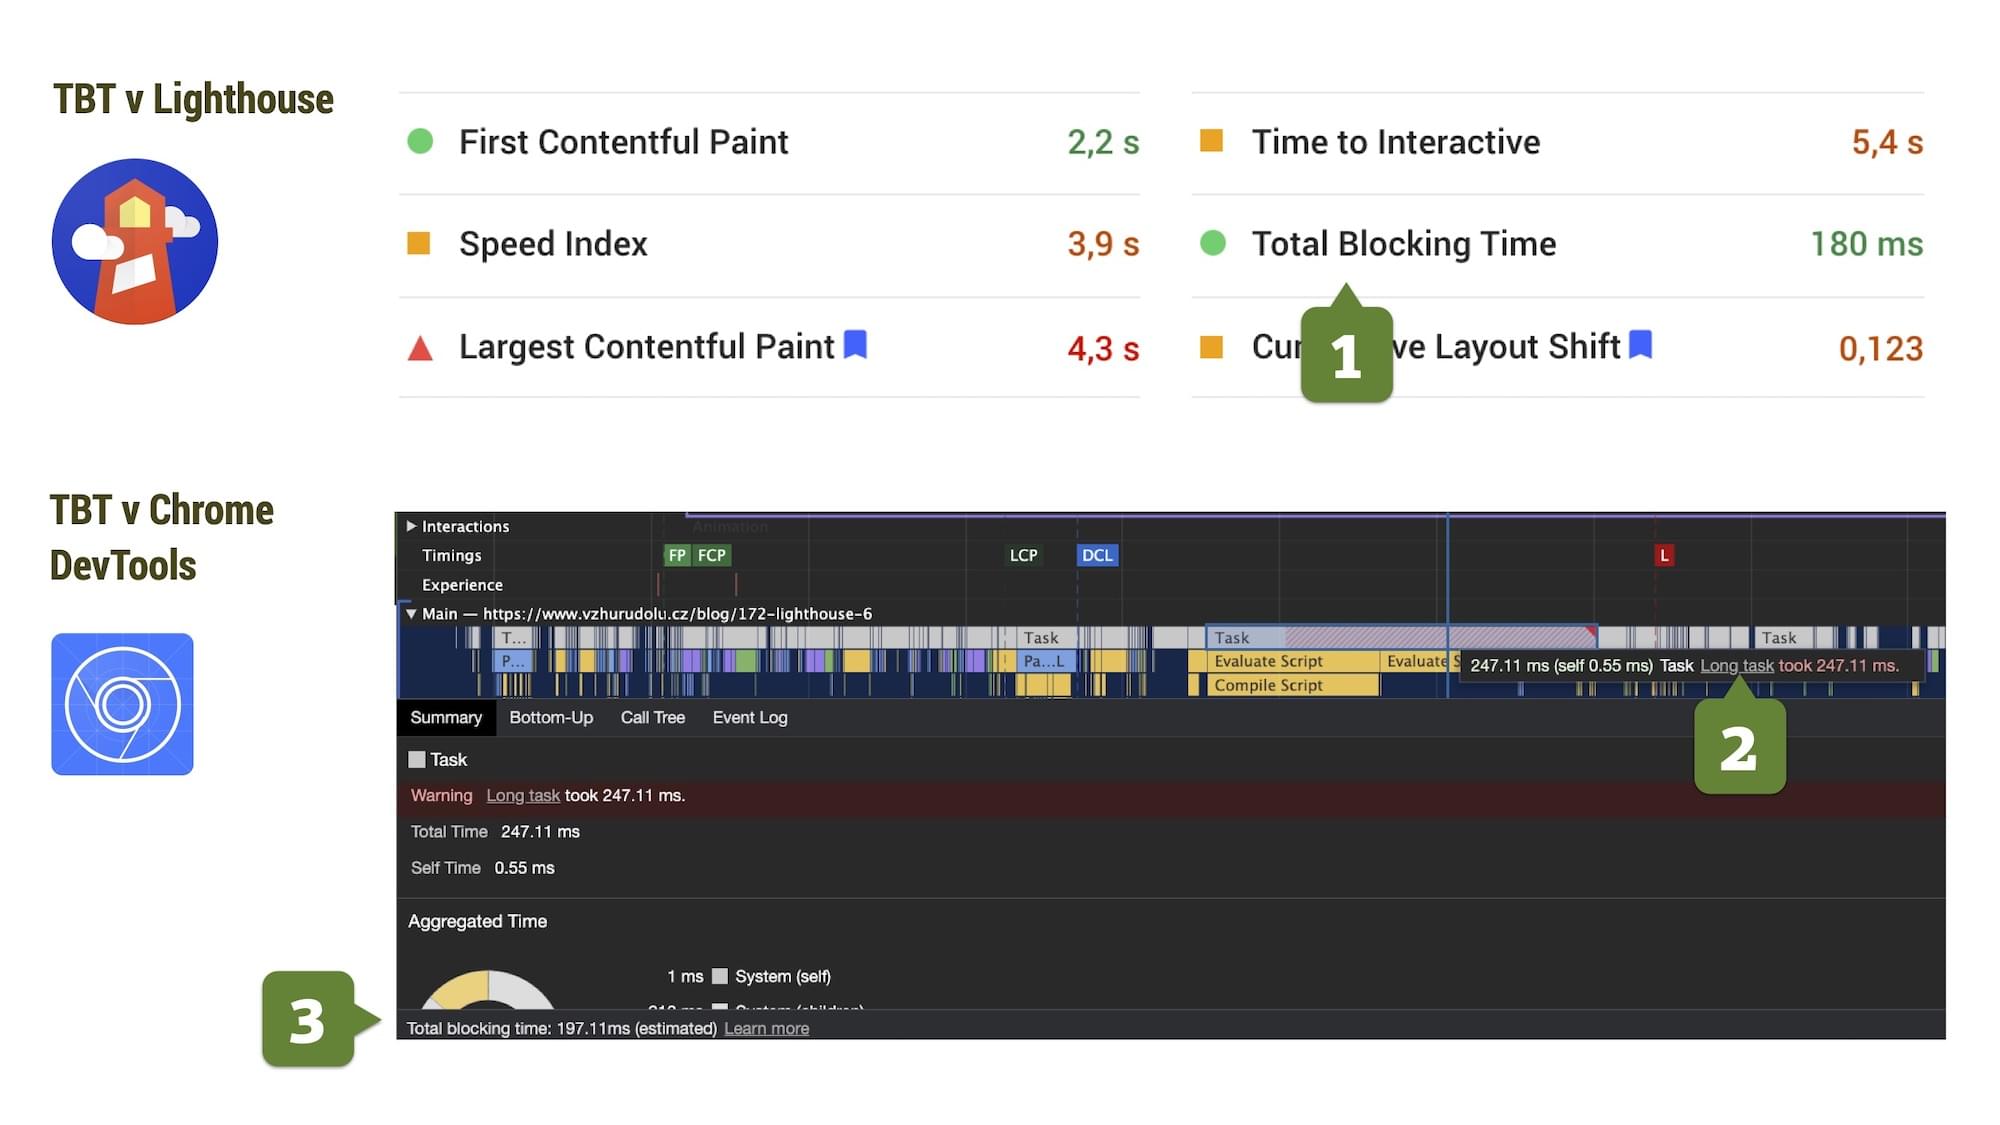The width and height of the screenshot is (2000, 1125).
Task: Switch to the Bottom-Up tab
Action: pos(550,717)
